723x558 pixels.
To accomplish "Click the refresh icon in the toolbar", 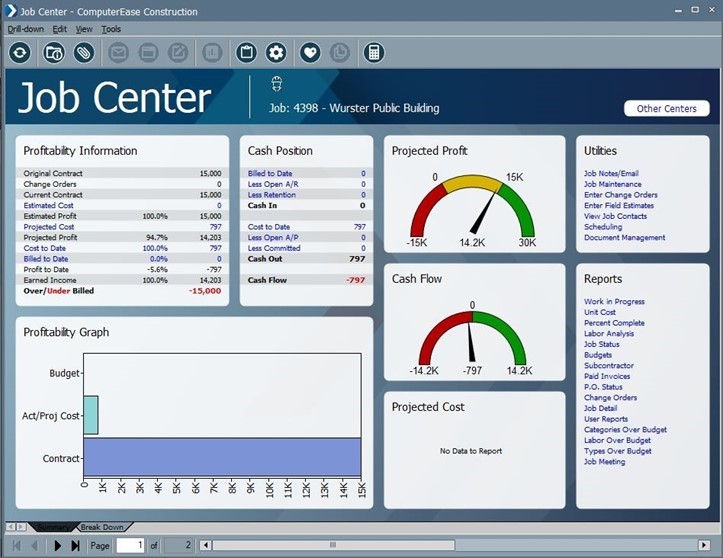I will pos(20,52).
